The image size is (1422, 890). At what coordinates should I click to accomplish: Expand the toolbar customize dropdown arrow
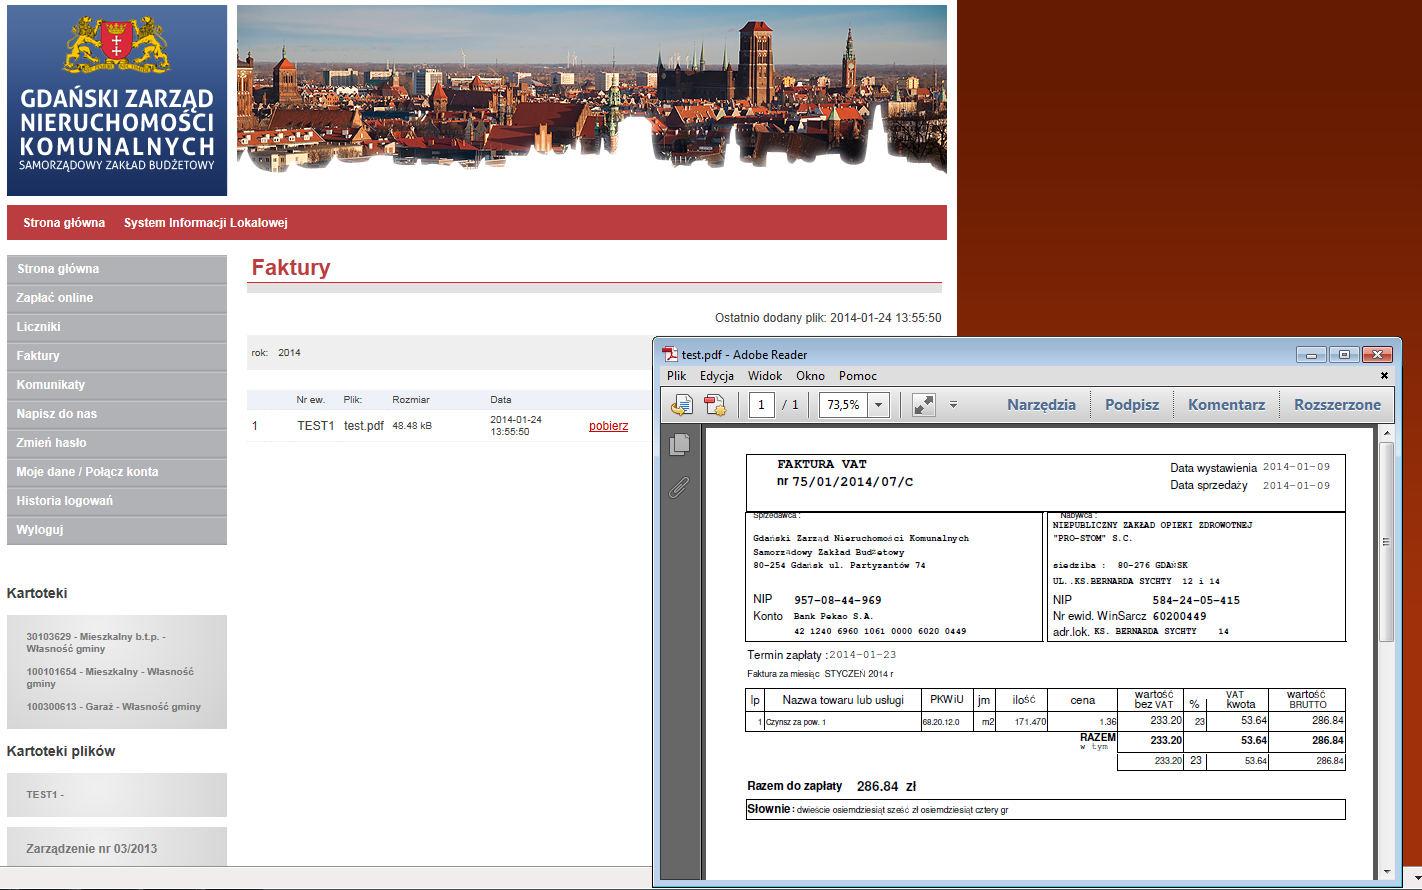[953, 405]
